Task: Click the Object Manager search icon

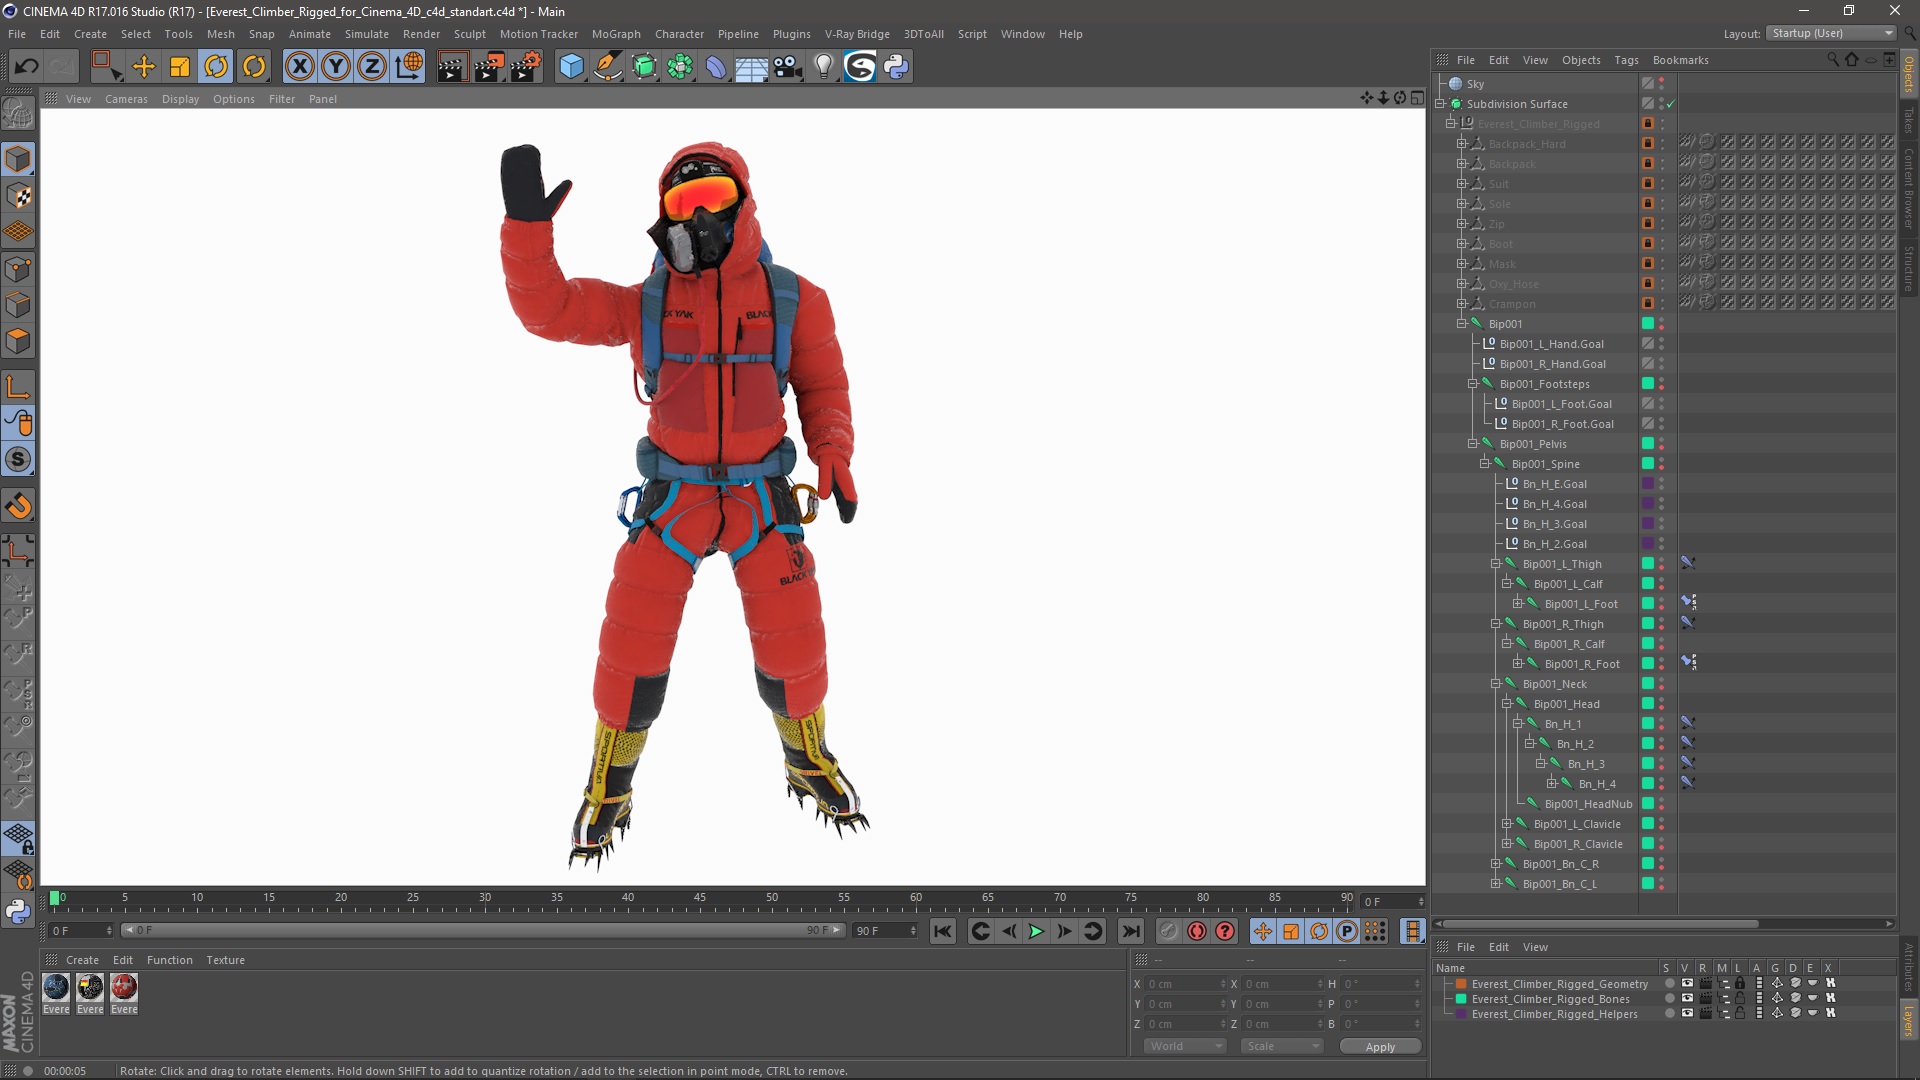Action: pyautogui.click(x=1832, y=60)
